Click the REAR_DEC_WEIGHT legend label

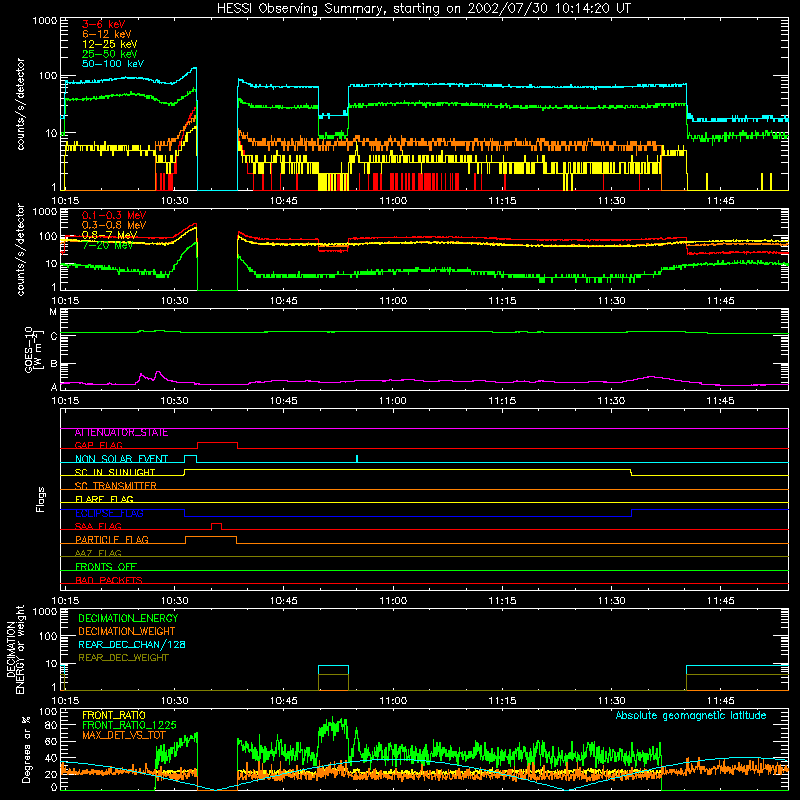[123, 658]
